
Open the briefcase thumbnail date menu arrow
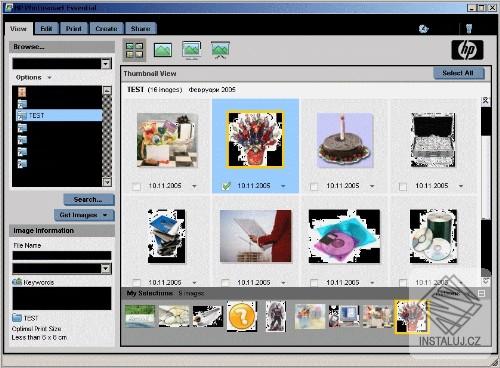point(461,186)
